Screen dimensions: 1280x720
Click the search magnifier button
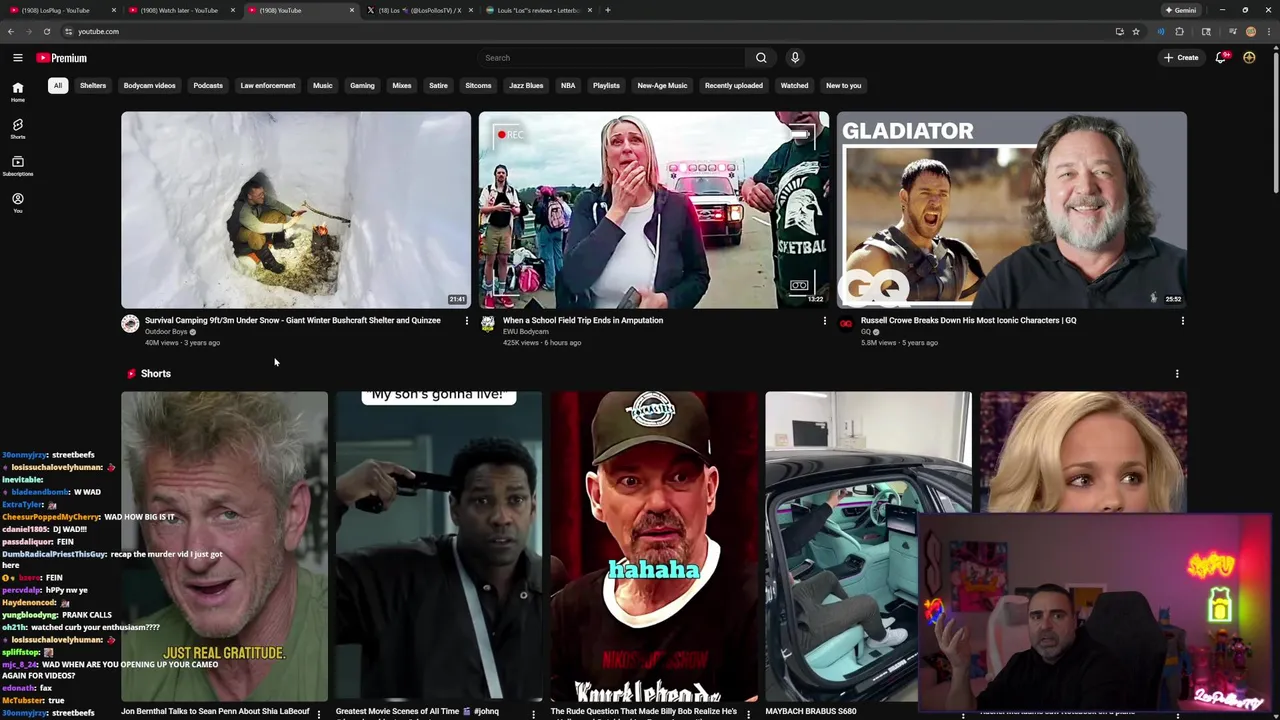click(x=761, y=58)
